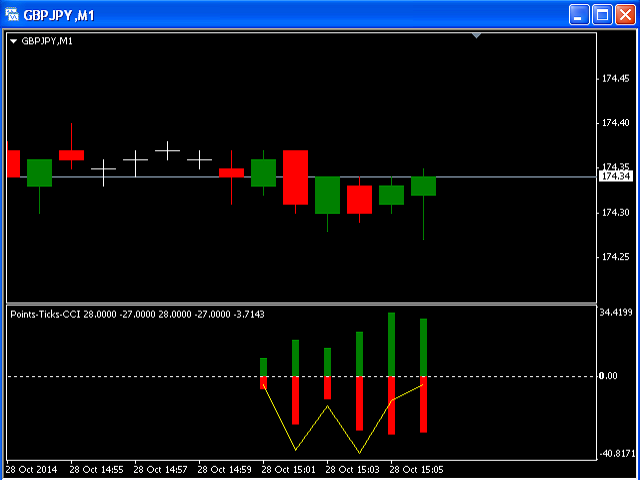The height and width of the screenshot is (480, 640).
Task: Click the chart shift marker triangle at top
Action: (x=476, y=36)
